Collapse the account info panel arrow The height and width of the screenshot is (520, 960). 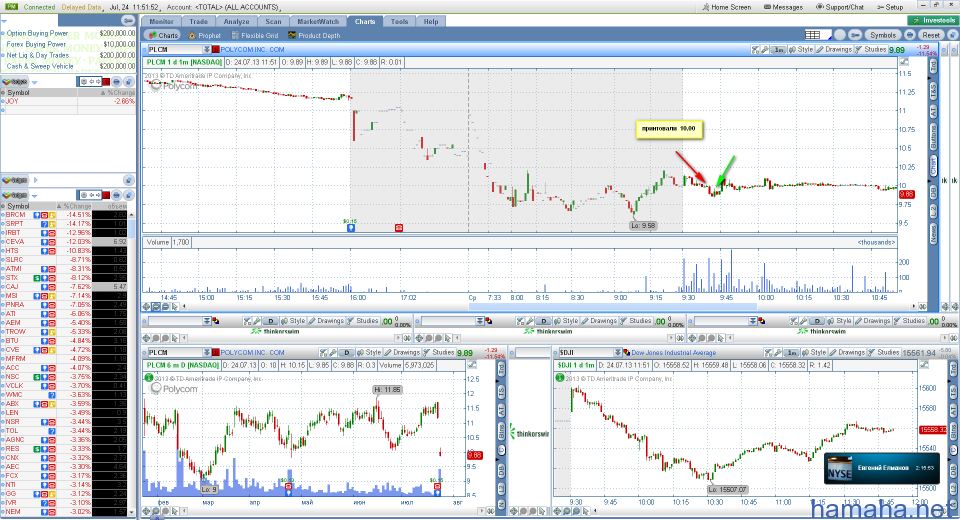pos(4,20)
